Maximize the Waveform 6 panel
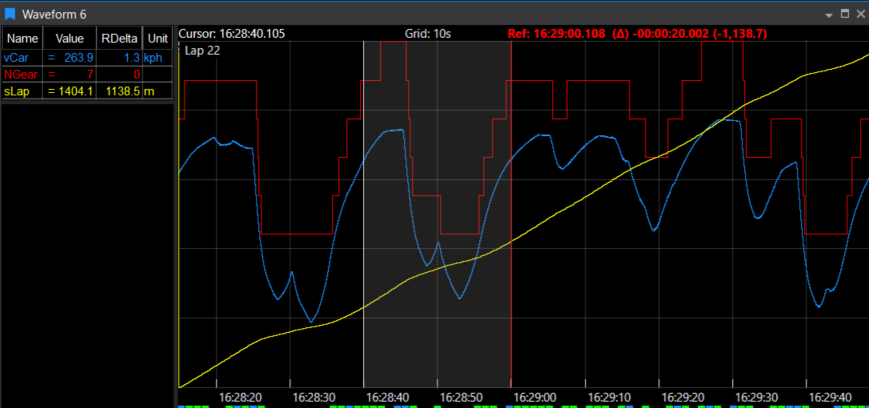 (x=845, y=13)
